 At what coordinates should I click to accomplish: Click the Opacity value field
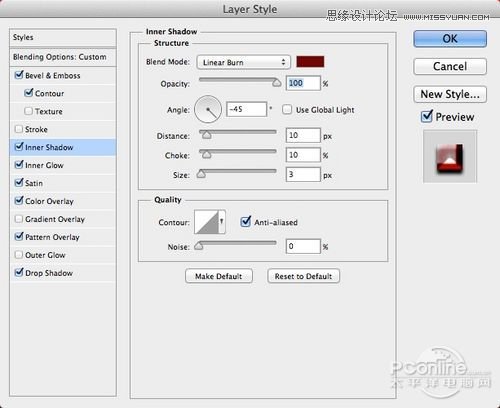click(303, 83)
